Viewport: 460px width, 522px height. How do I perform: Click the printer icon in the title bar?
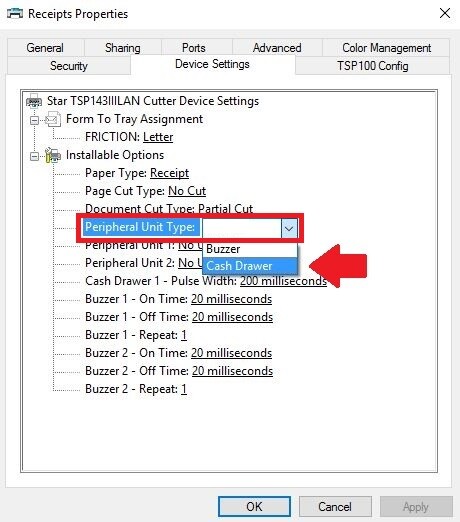pos(15,14)
